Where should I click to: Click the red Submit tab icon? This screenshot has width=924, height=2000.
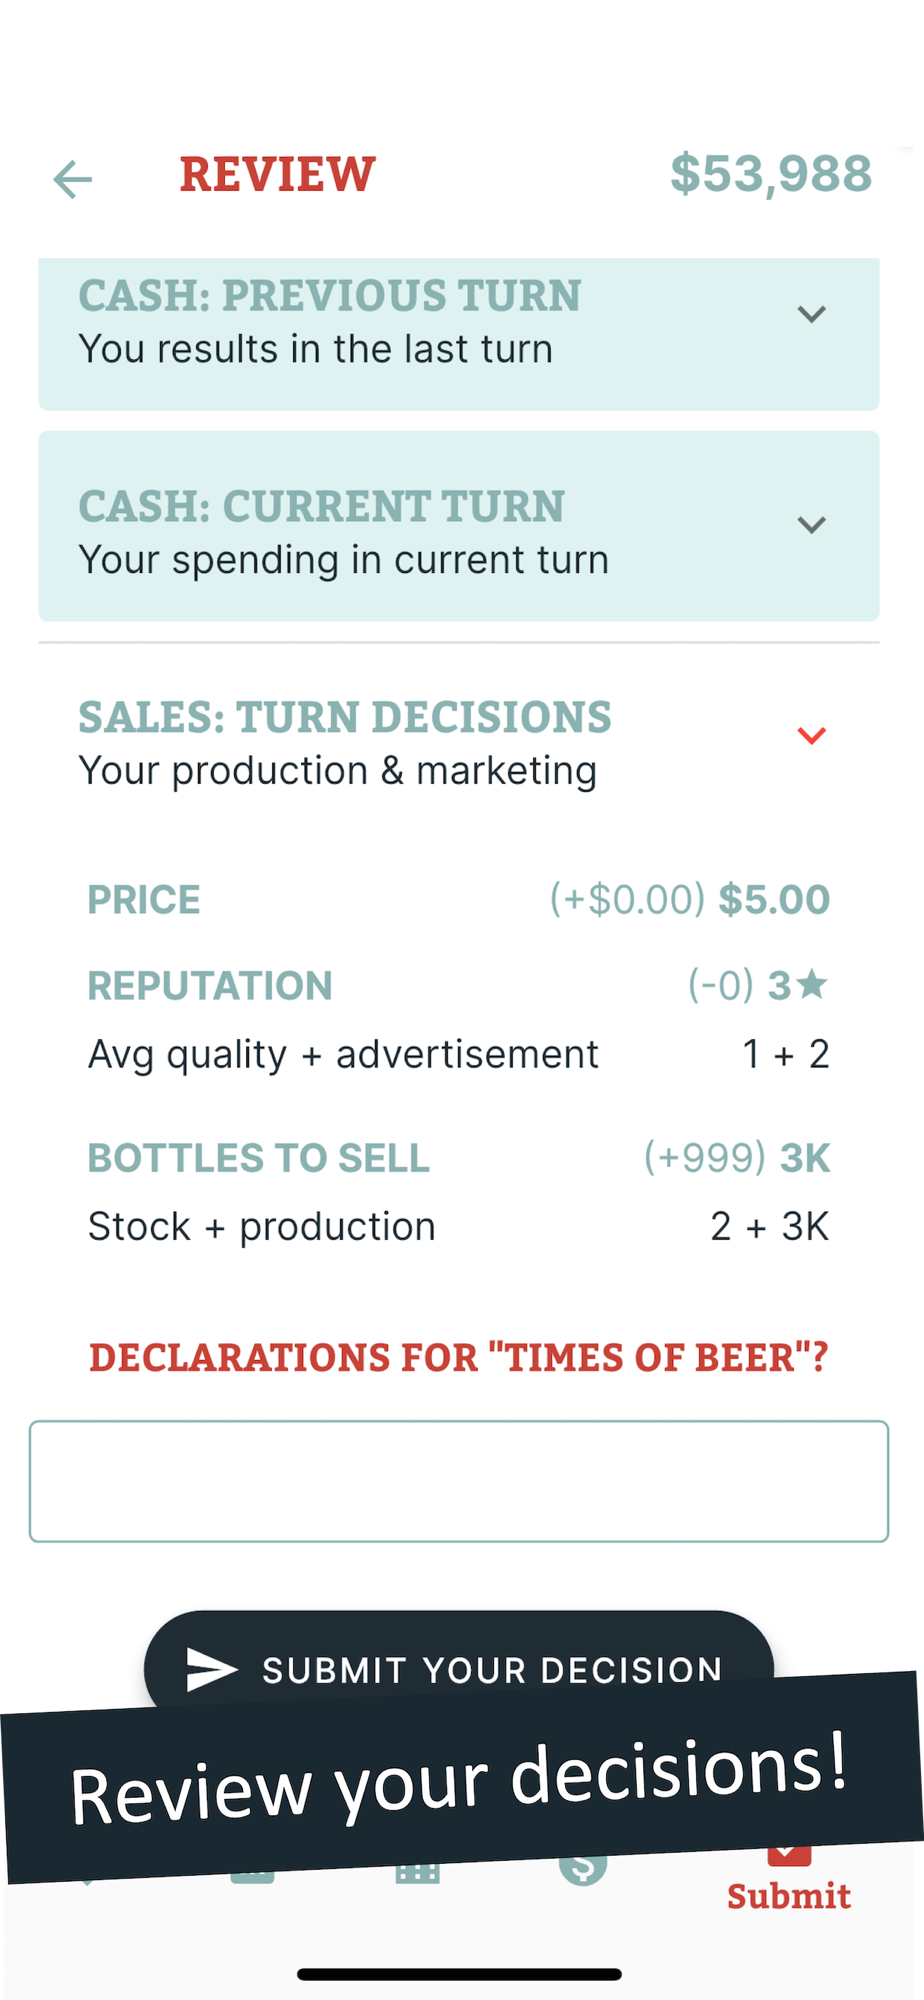point(789,1858)
